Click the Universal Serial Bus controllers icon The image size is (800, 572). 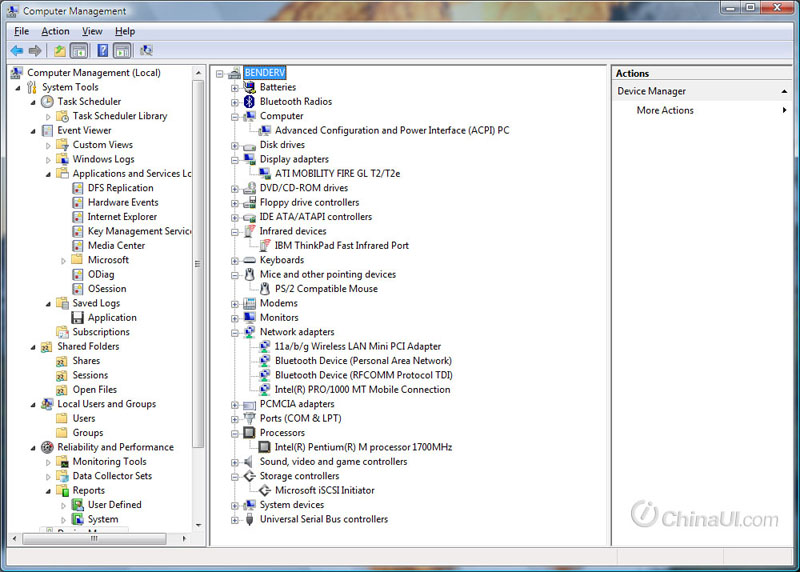[249, 519]
